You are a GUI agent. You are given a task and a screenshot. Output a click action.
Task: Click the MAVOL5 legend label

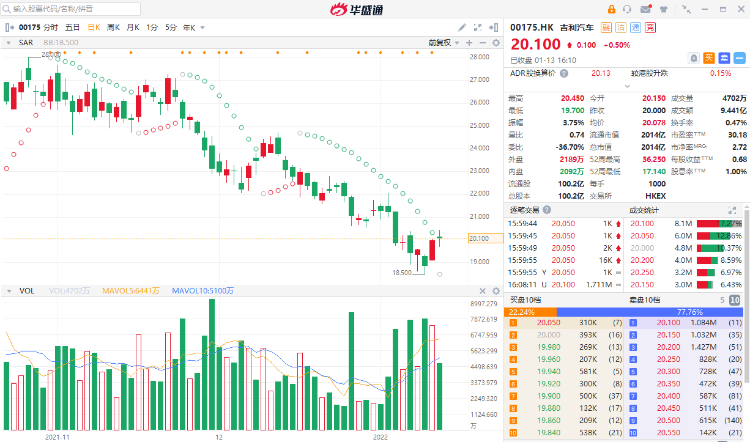[x=131, y=291]
